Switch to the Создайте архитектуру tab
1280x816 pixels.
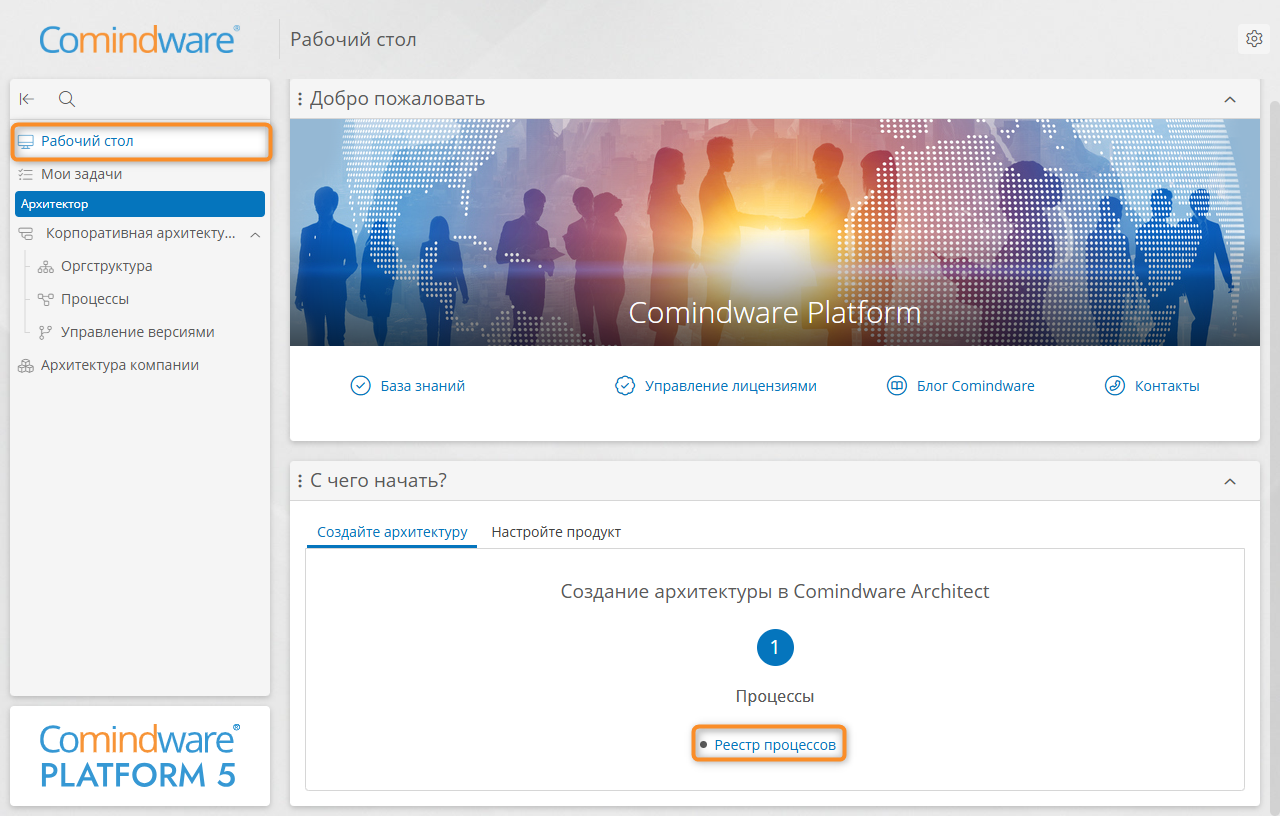(392, 532)
